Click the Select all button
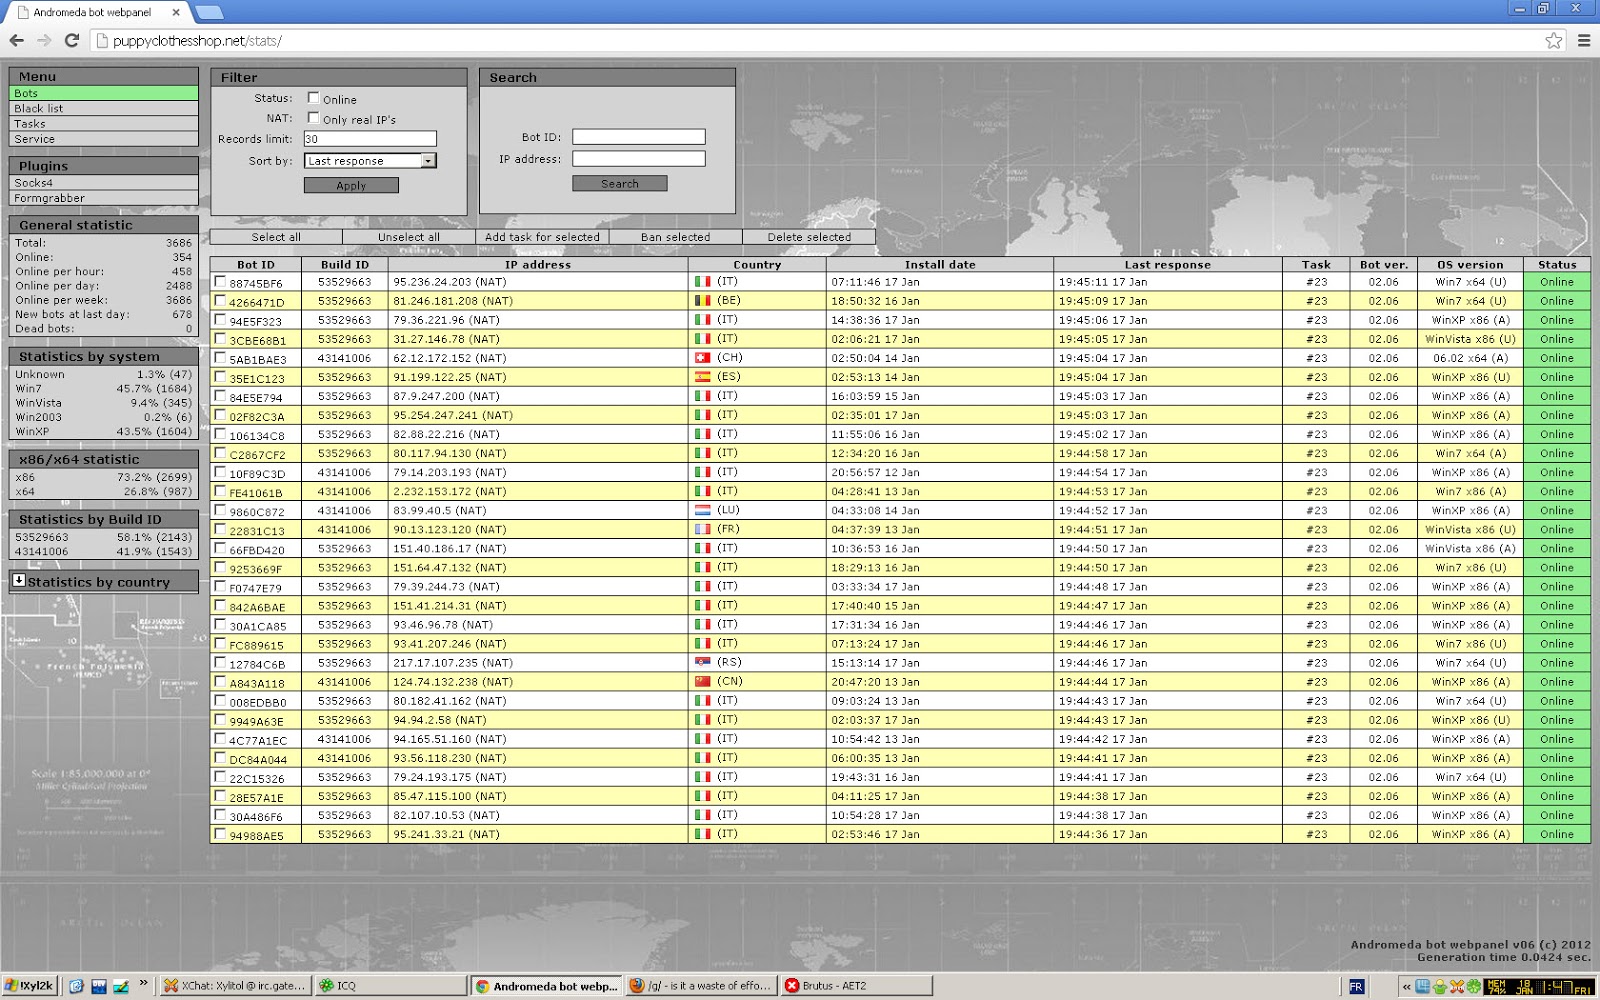 (276, 237)
